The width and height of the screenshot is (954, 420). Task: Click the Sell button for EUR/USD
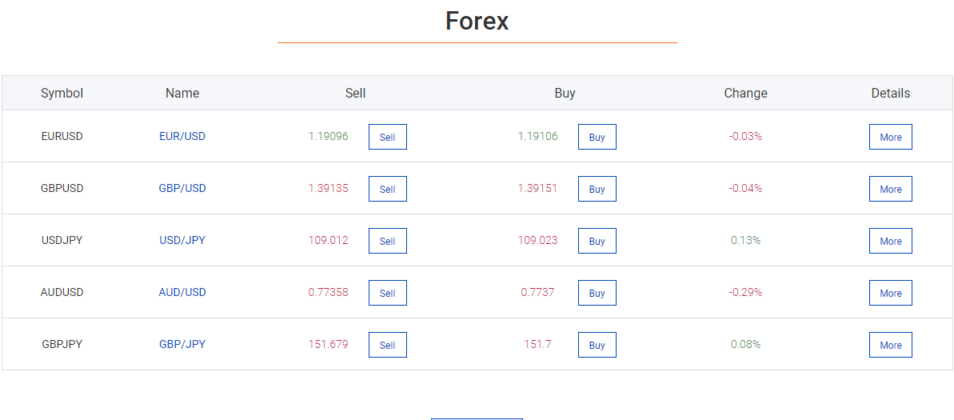tap(388, 137)
